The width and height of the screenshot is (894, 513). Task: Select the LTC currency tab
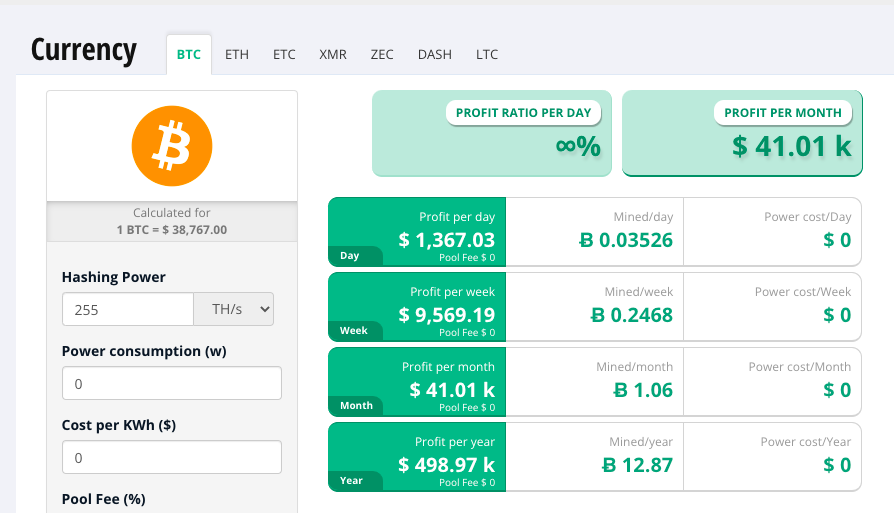click(x=487, y=55)
